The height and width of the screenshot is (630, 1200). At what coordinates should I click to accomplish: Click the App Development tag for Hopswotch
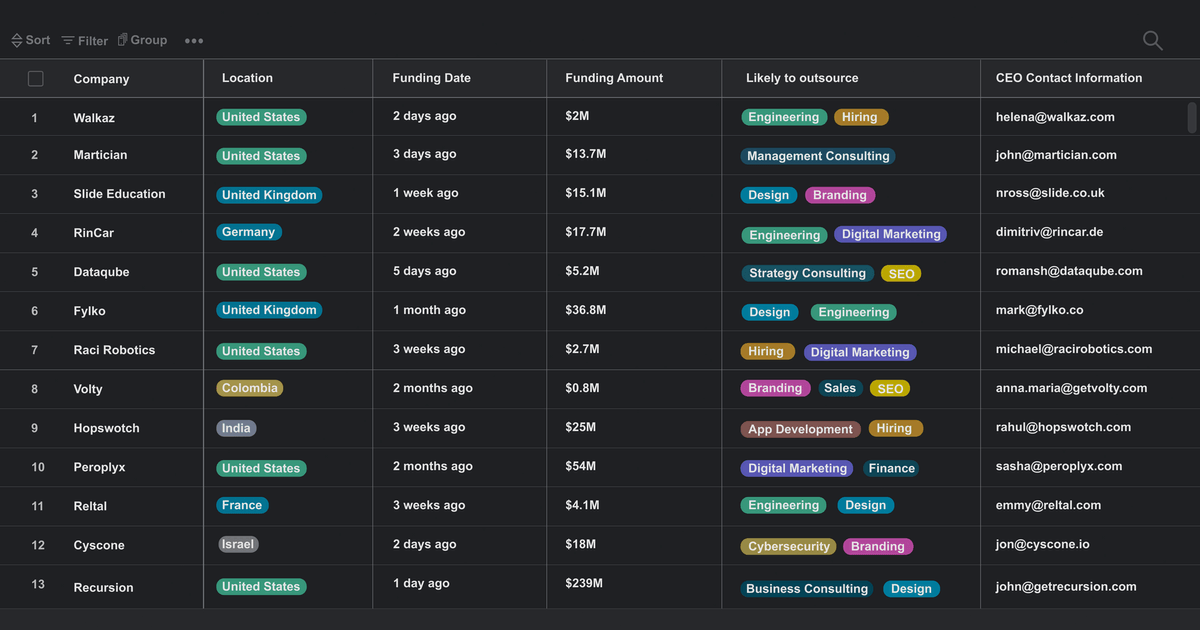[800, 429]
